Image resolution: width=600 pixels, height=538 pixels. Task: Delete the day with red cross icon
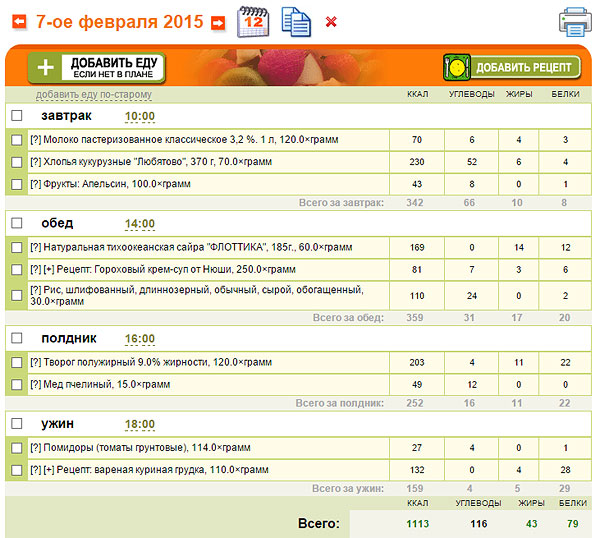tap(331, 22)
